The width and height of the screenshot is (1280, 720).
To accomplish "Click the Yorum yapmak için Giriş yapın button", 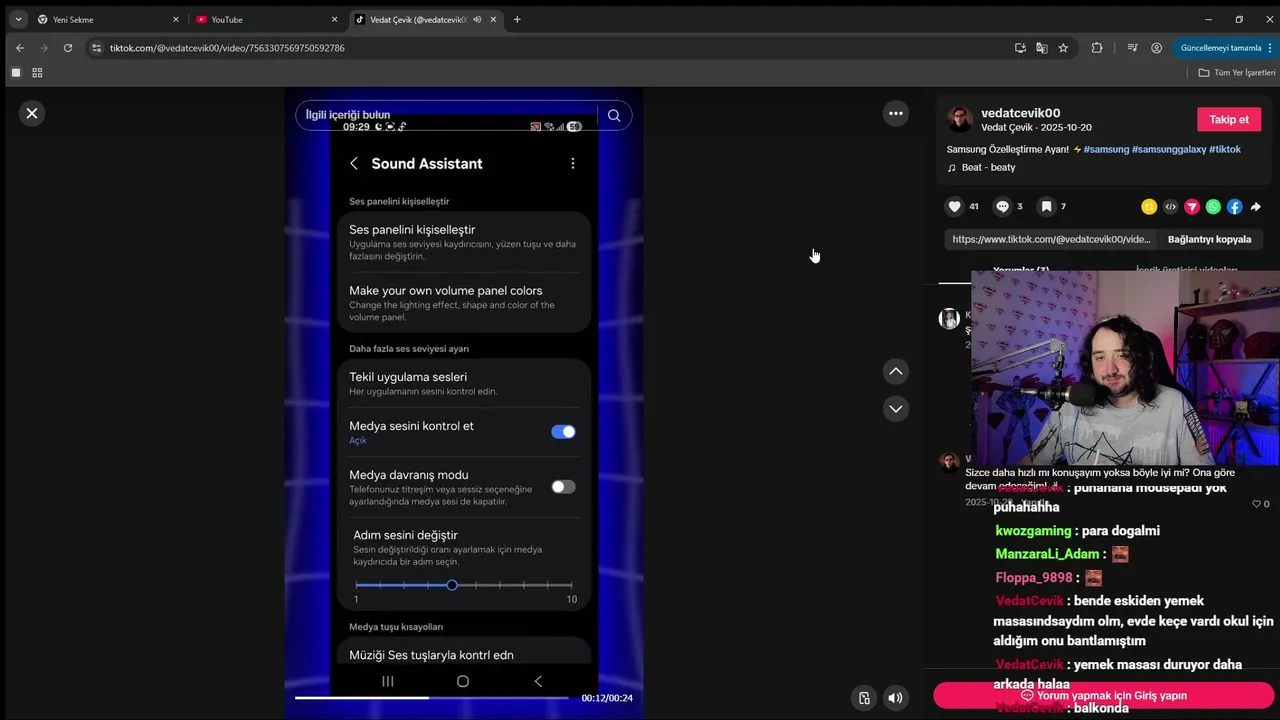I will (1104, 696).
